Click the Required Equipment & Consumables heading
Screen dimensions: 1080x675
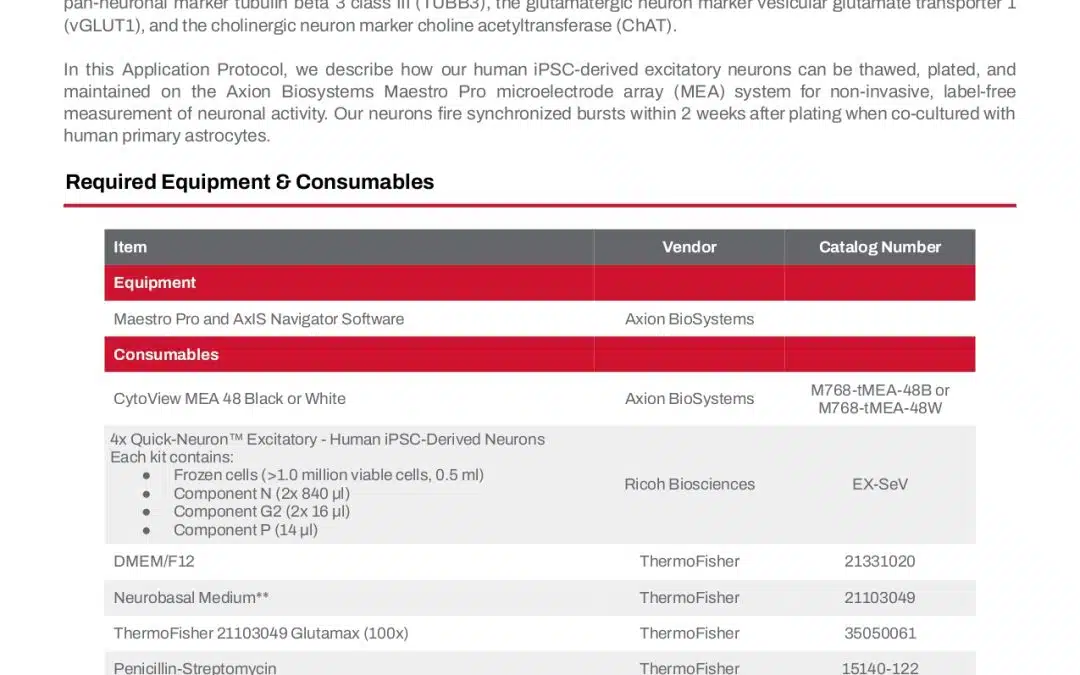(x=249, y=182)
